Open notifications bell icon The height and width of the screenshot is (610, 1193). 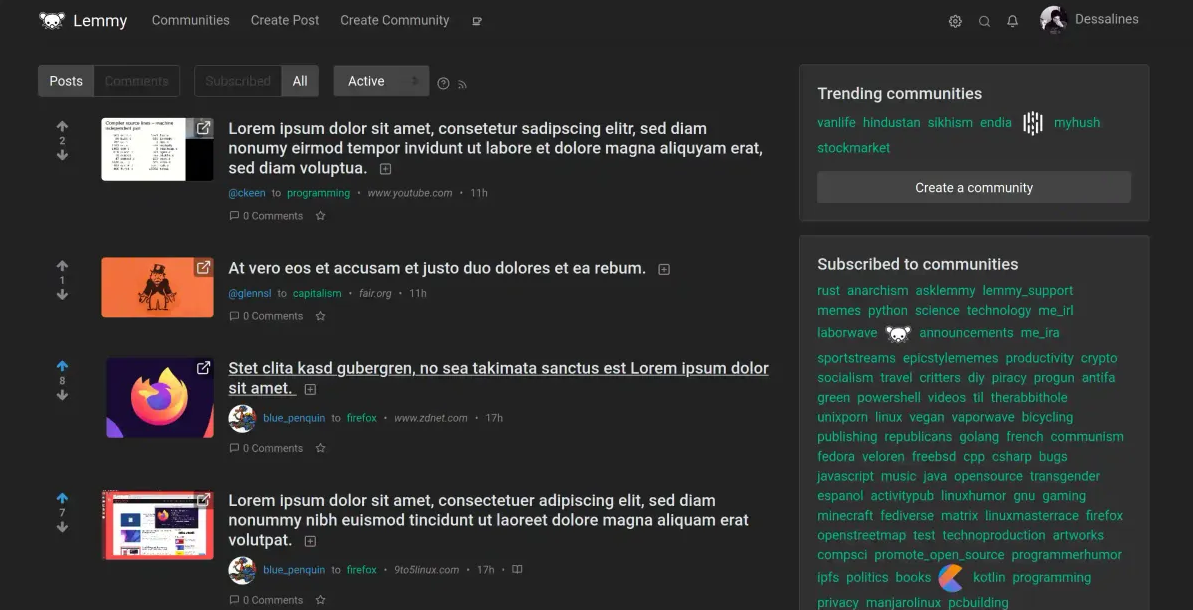1012,21
